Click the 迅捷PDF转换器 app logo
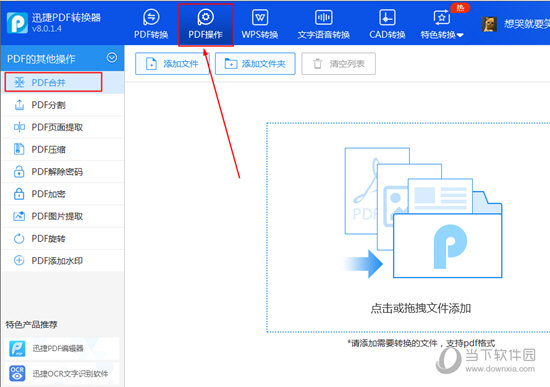 pos(17,22)
